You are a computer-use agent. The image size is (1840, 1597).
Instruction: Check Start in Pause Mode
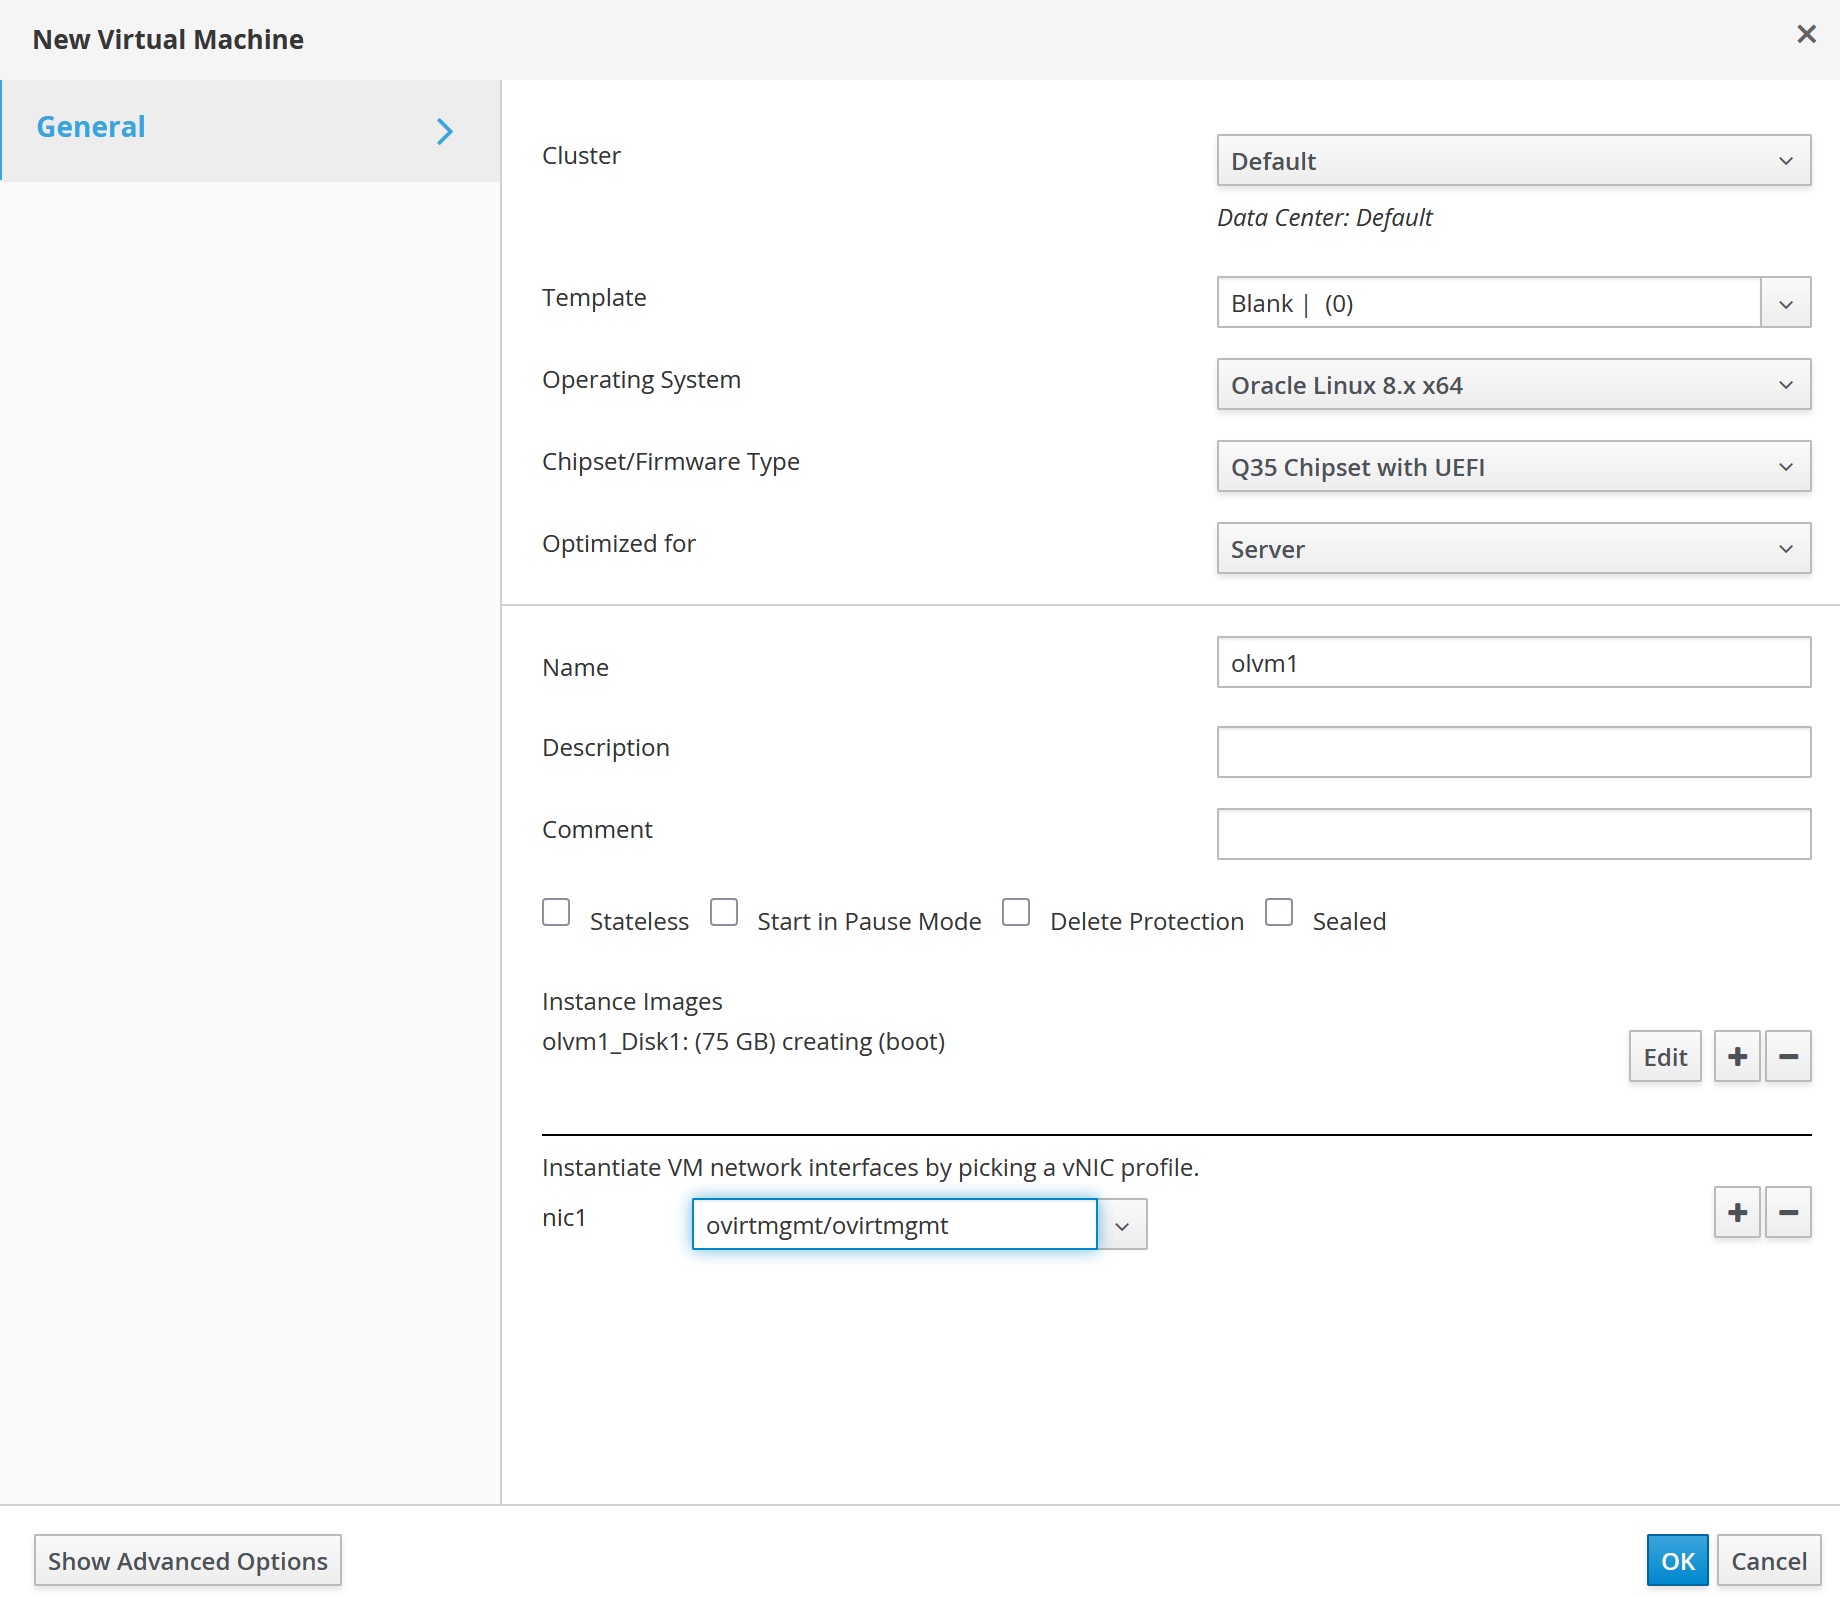click(x=724, y=912)
